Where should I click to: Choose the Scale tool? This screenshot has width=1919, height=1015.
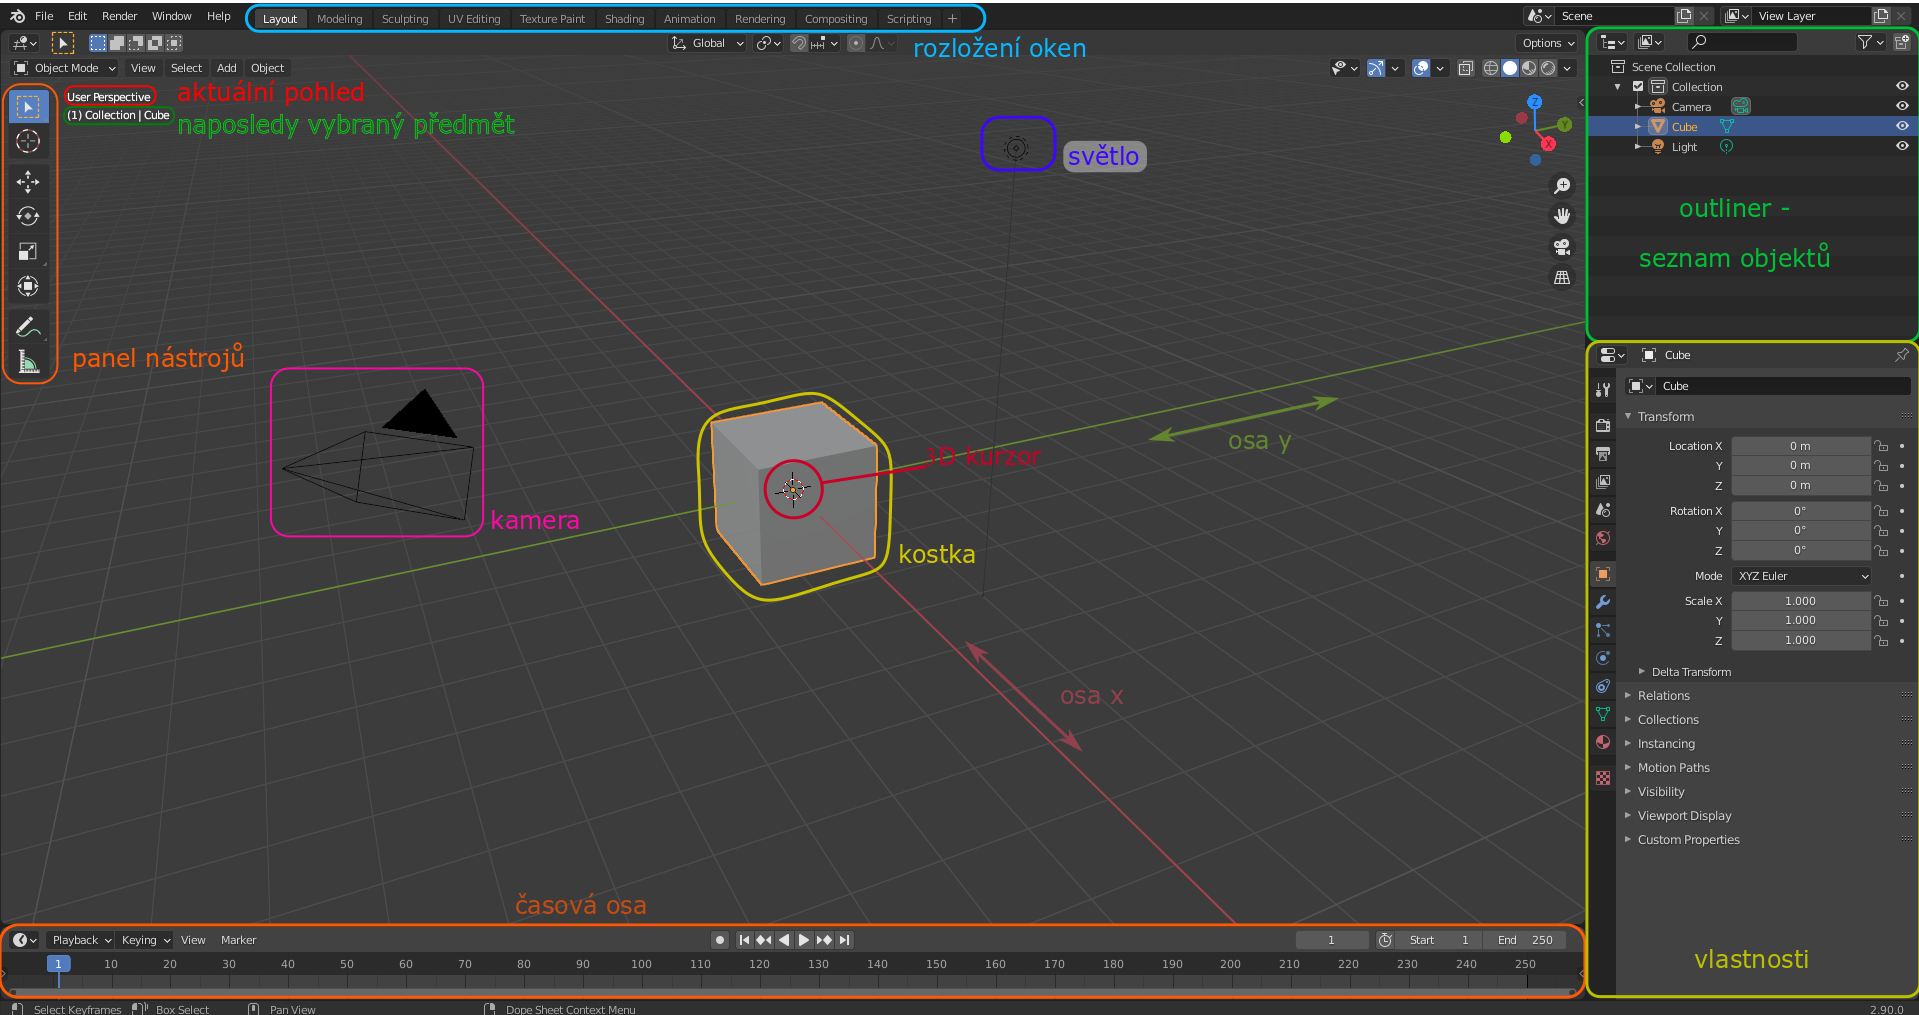(x=28, y=252)
